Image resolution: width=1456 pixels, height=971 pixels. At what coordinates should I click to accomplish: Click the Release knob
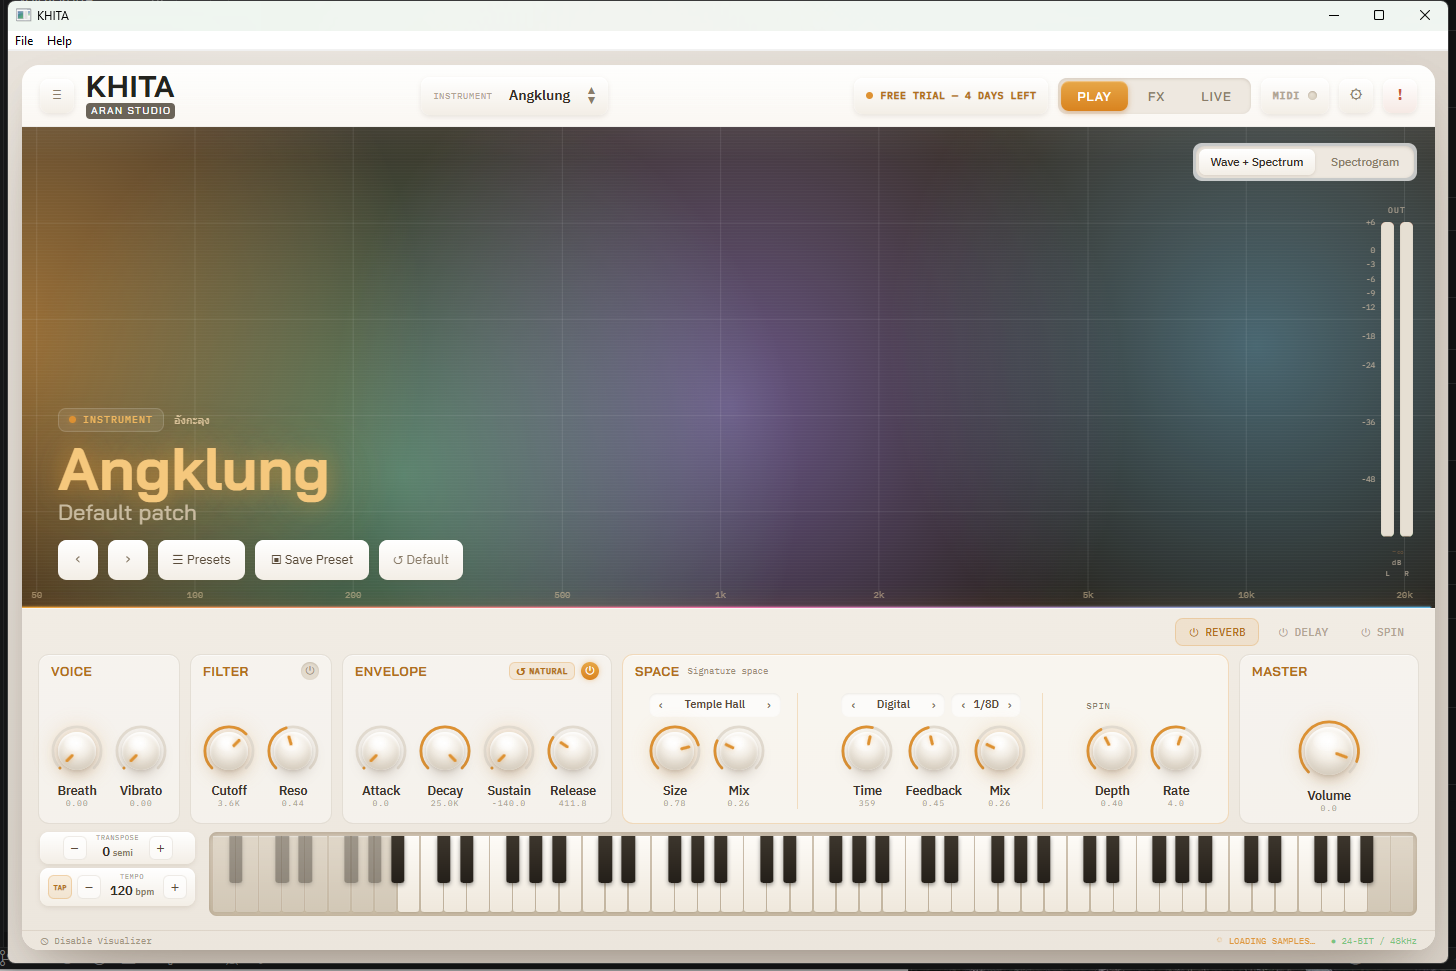click(x=573, y=750)
